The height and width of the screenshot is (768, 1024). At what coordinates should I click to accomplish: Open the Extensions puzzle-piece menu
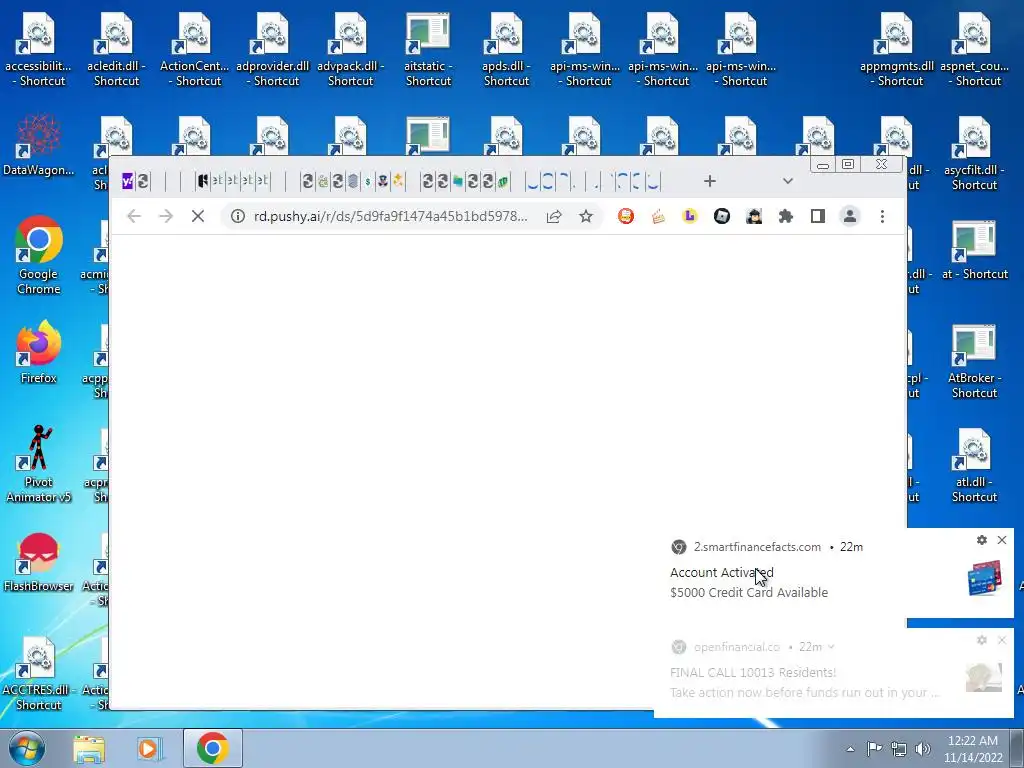(786, 216)
